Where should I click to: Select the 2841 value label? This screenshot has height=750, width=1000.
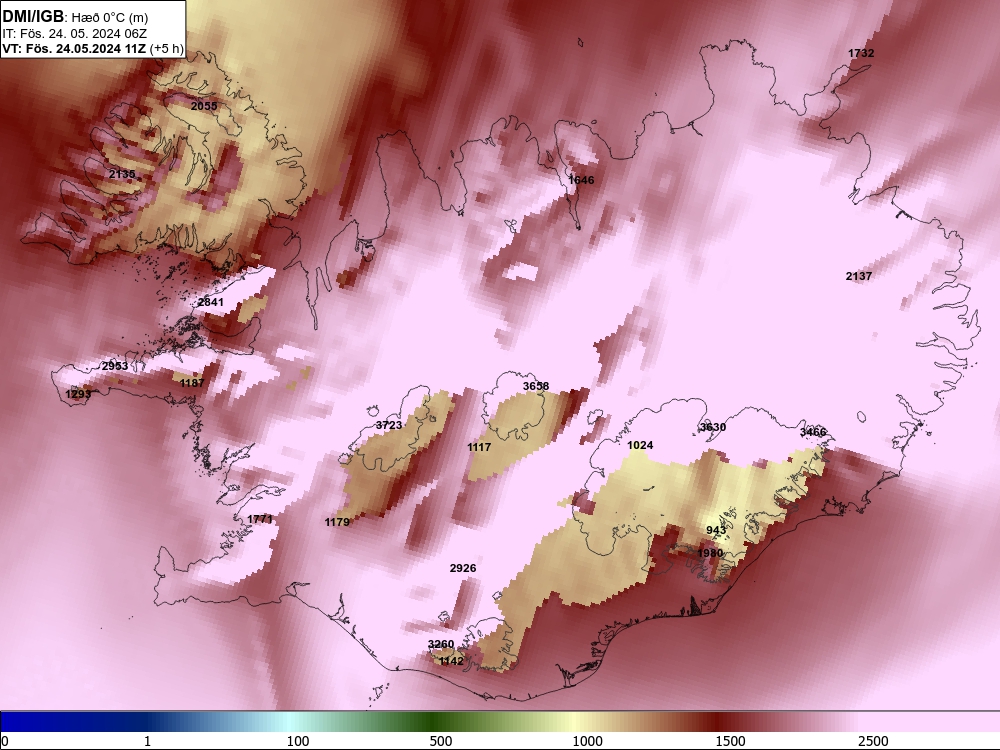[210, 302]
